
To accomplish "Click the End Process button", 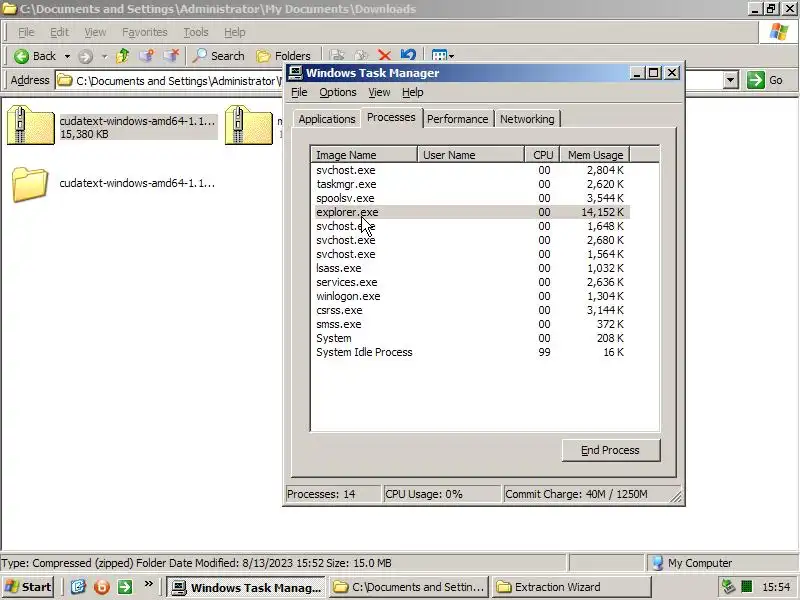I will pos(611,450).
